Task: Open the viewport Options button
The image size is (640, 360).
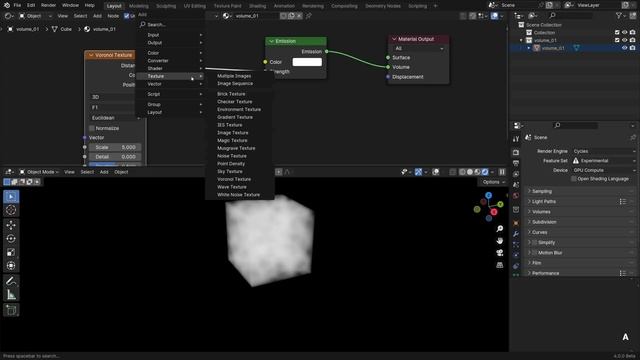Action: click(493, 182)
